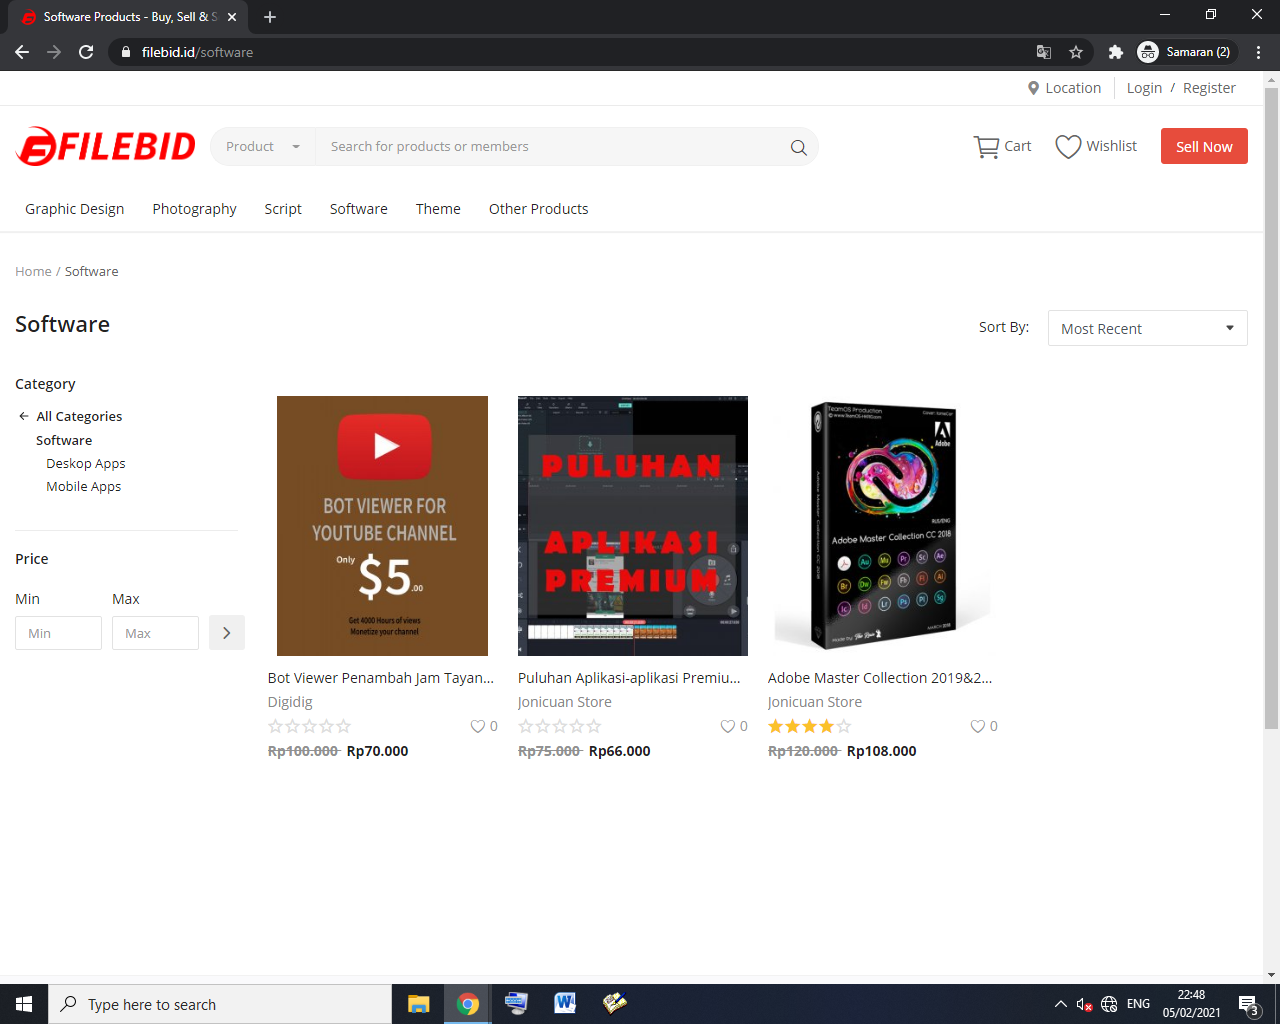
Task: Click the Login link
Action: [x=1144, y=88]
